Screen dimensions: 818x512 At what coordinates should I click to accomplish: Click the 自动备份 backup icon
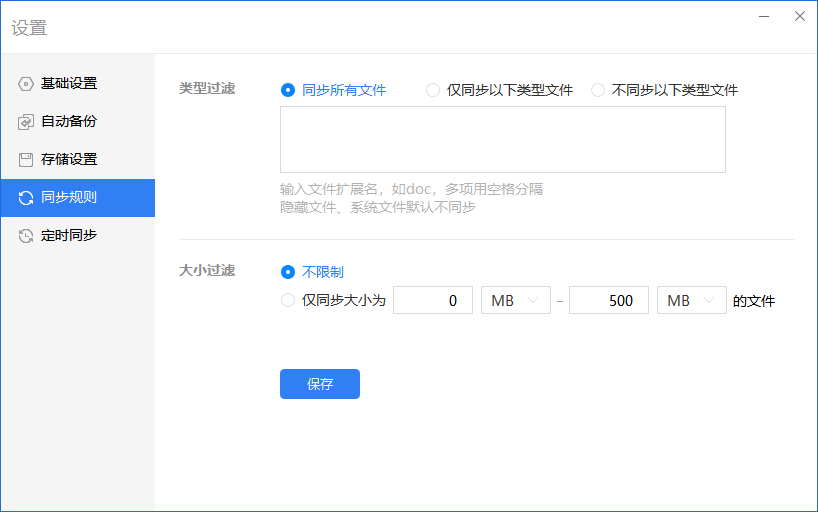(26, 122)
